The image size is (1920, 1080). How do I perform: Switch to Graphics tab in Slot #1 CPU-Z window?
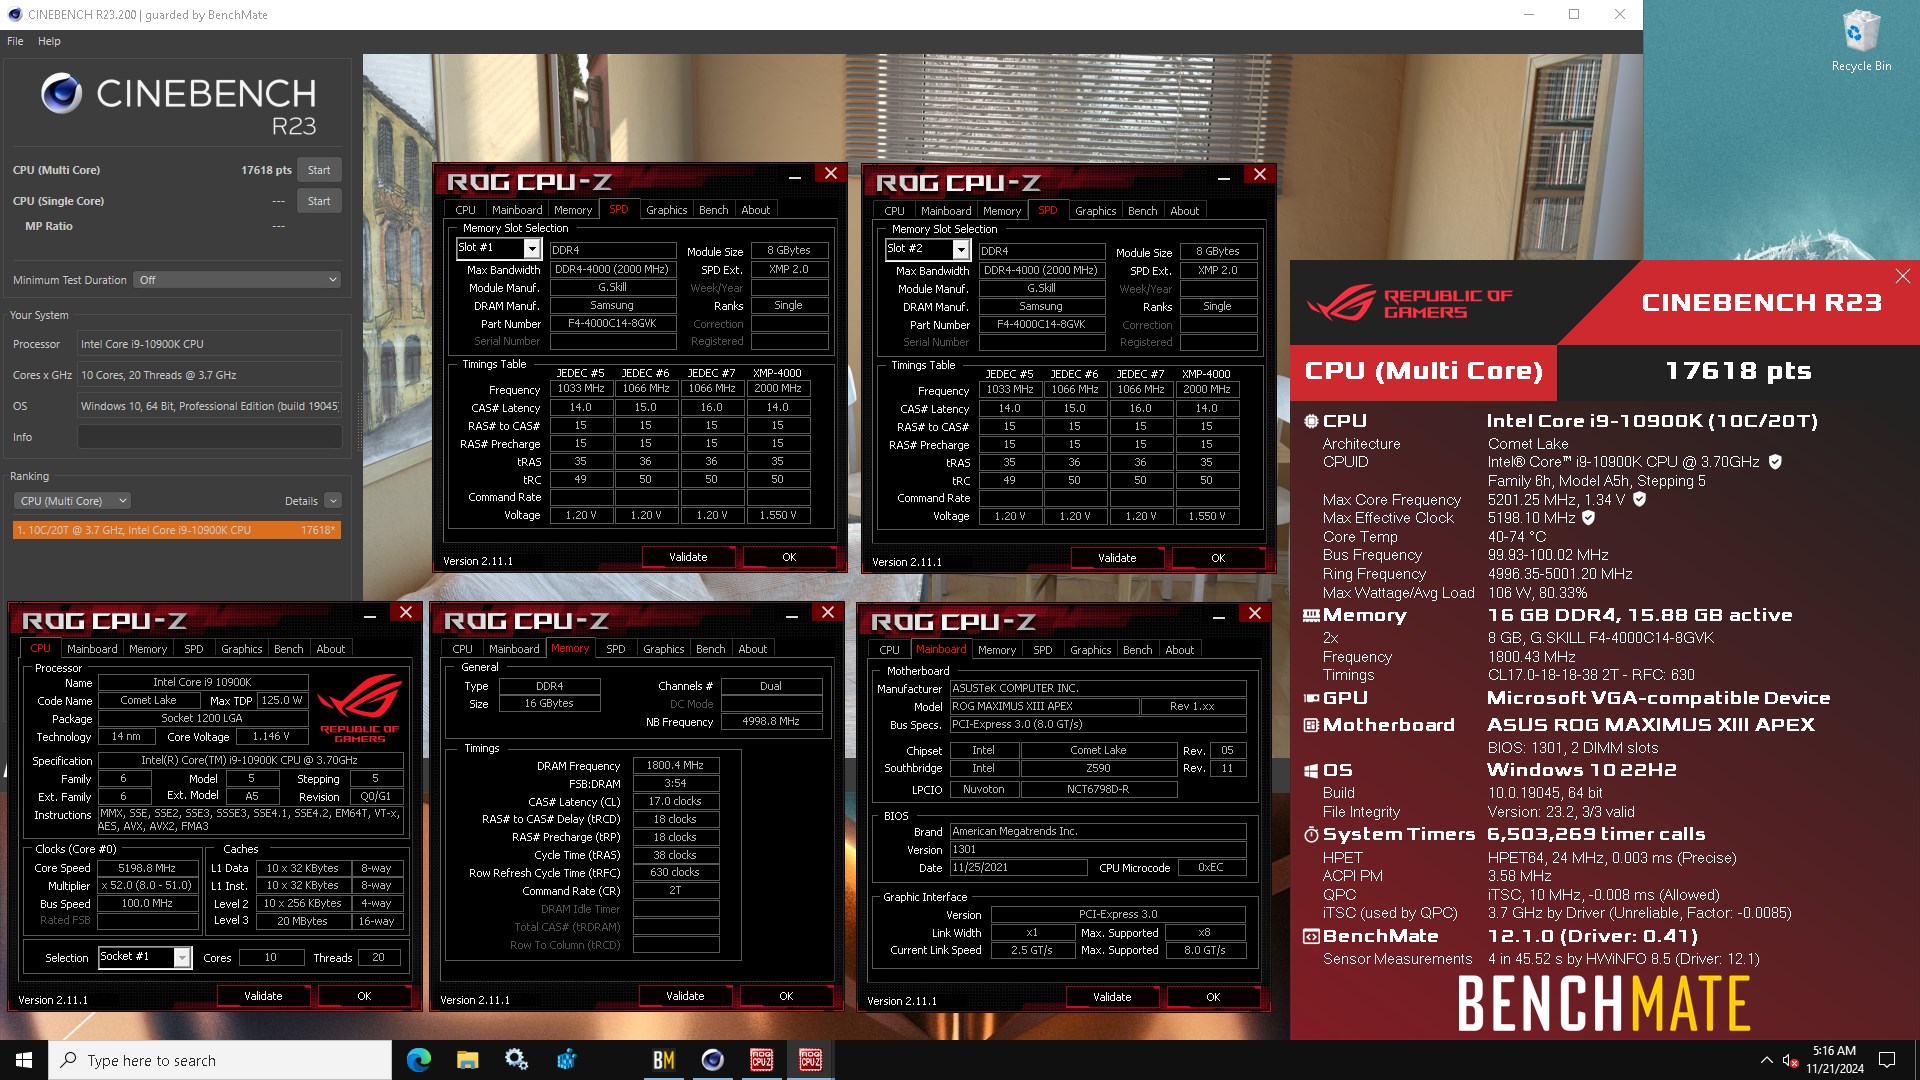pyautogui.click(x=666, y=210)
